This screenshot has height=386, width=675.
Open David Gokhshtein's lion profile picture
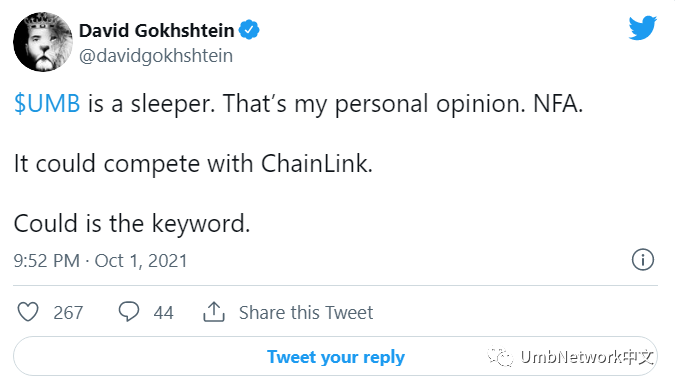[x=43, y=42]
